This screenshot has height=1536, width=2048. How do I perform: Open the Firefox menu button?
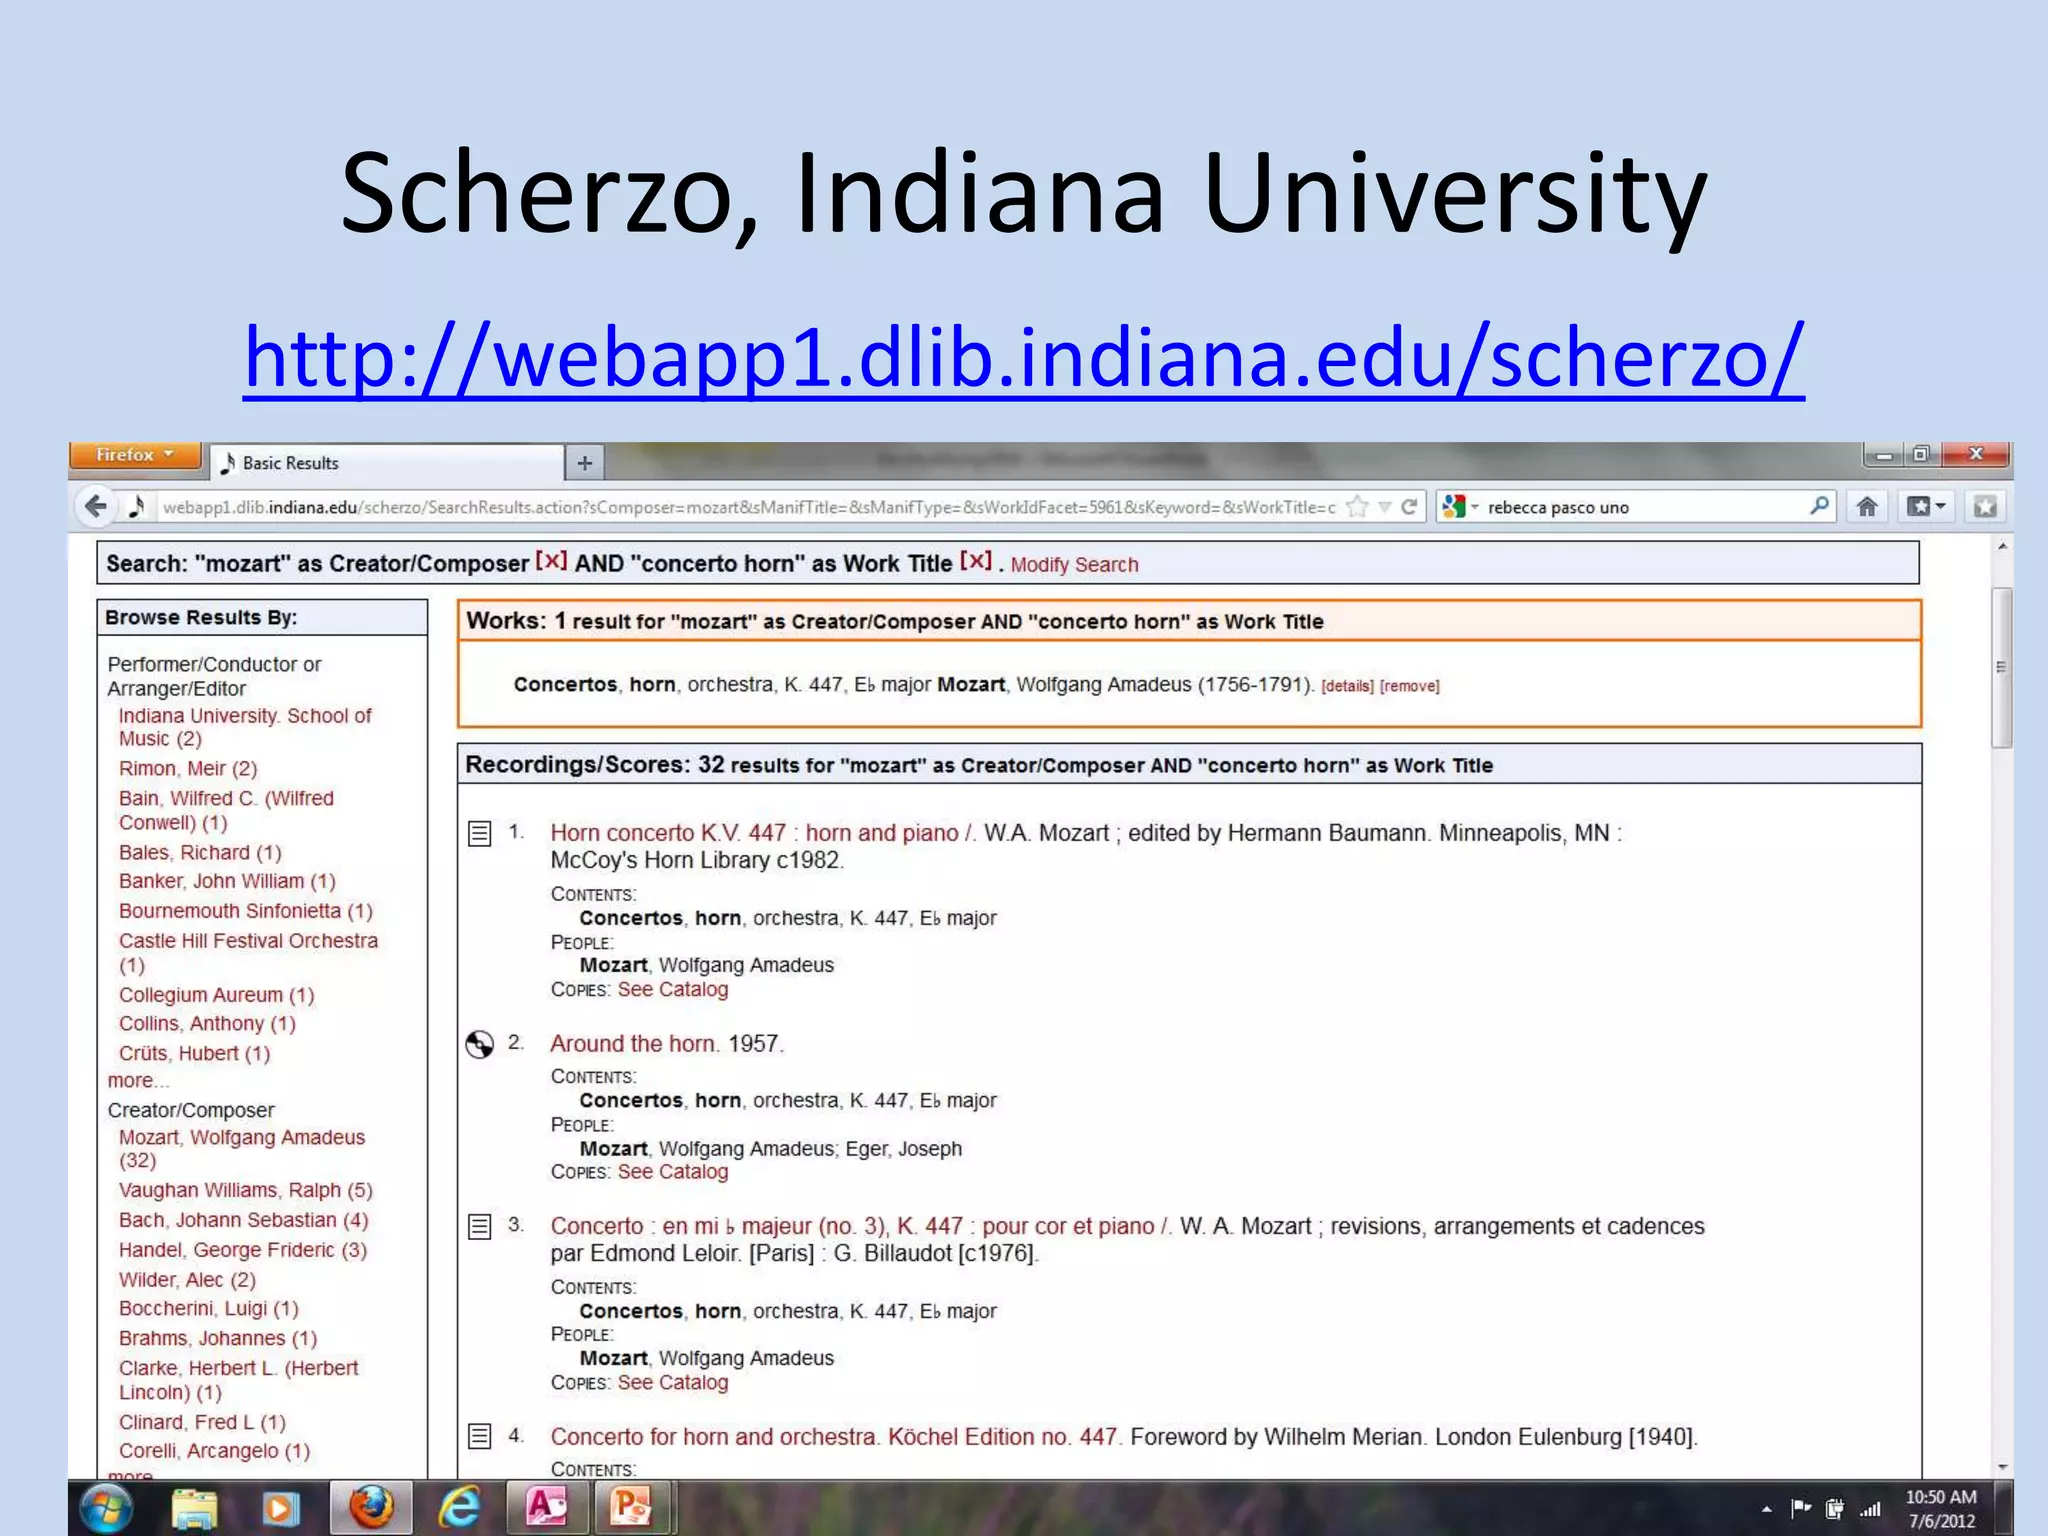coord(135,455)
